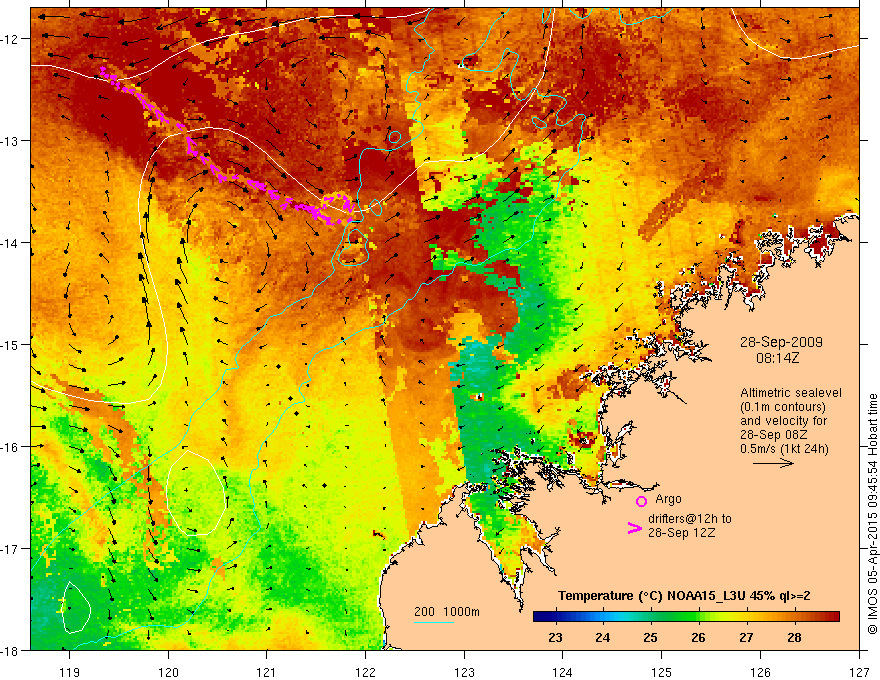Click the color bar tick label 24
Screen dimensions: 880x680
[x=603, y=637]
